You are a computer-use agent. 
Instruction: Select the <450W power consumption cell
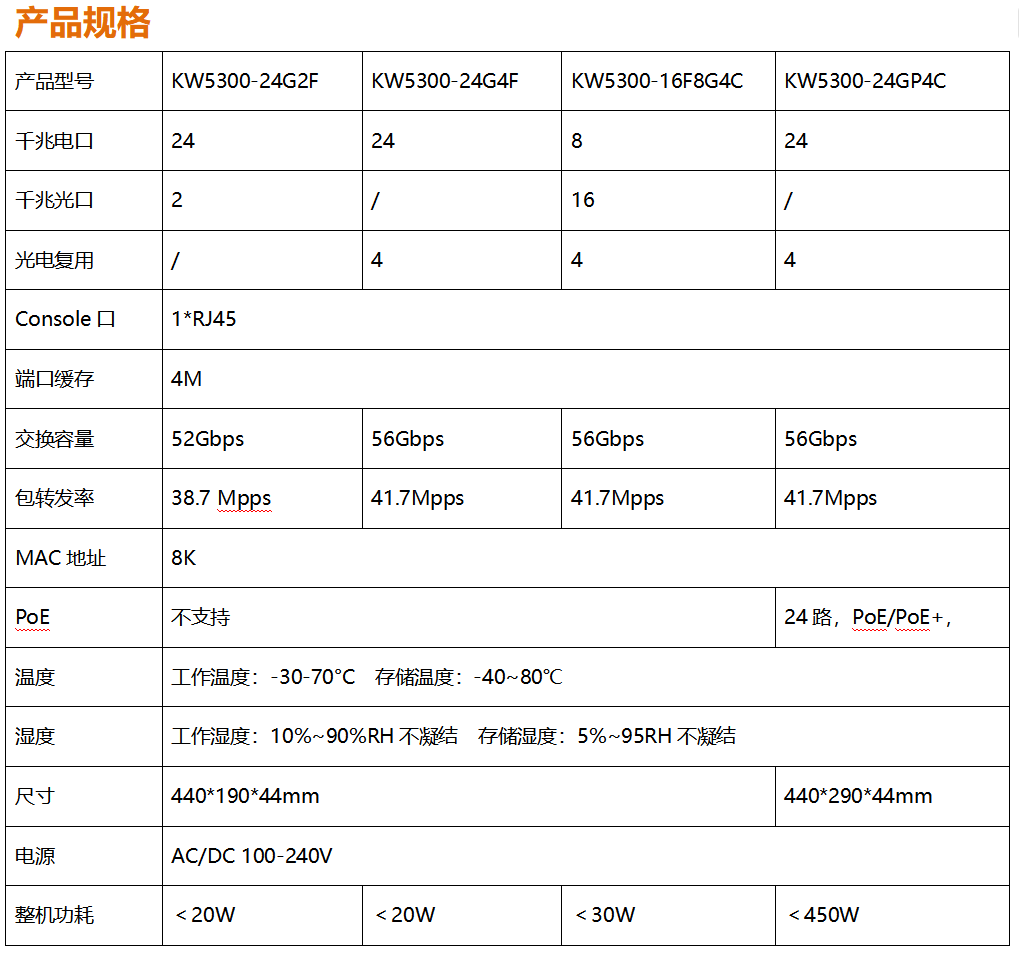pyautogui.click(x=823, y=915)
